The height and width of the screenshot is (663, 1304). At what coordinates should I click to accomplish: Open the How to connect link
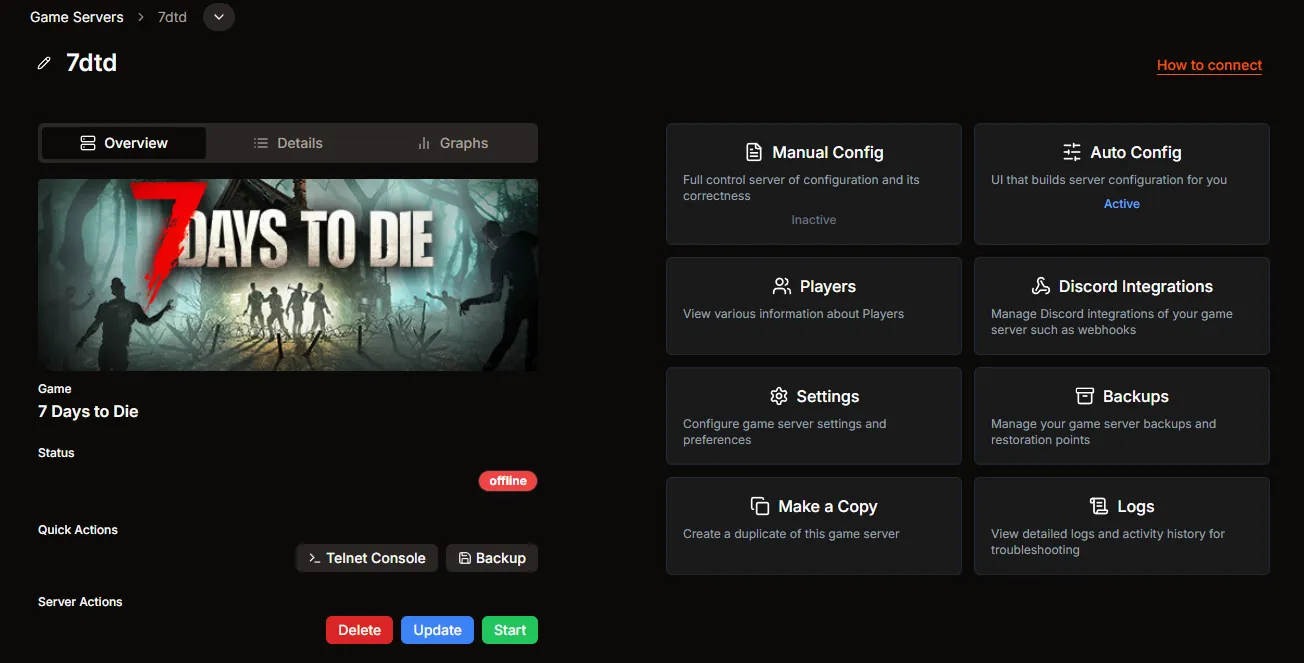(1209, 64)
